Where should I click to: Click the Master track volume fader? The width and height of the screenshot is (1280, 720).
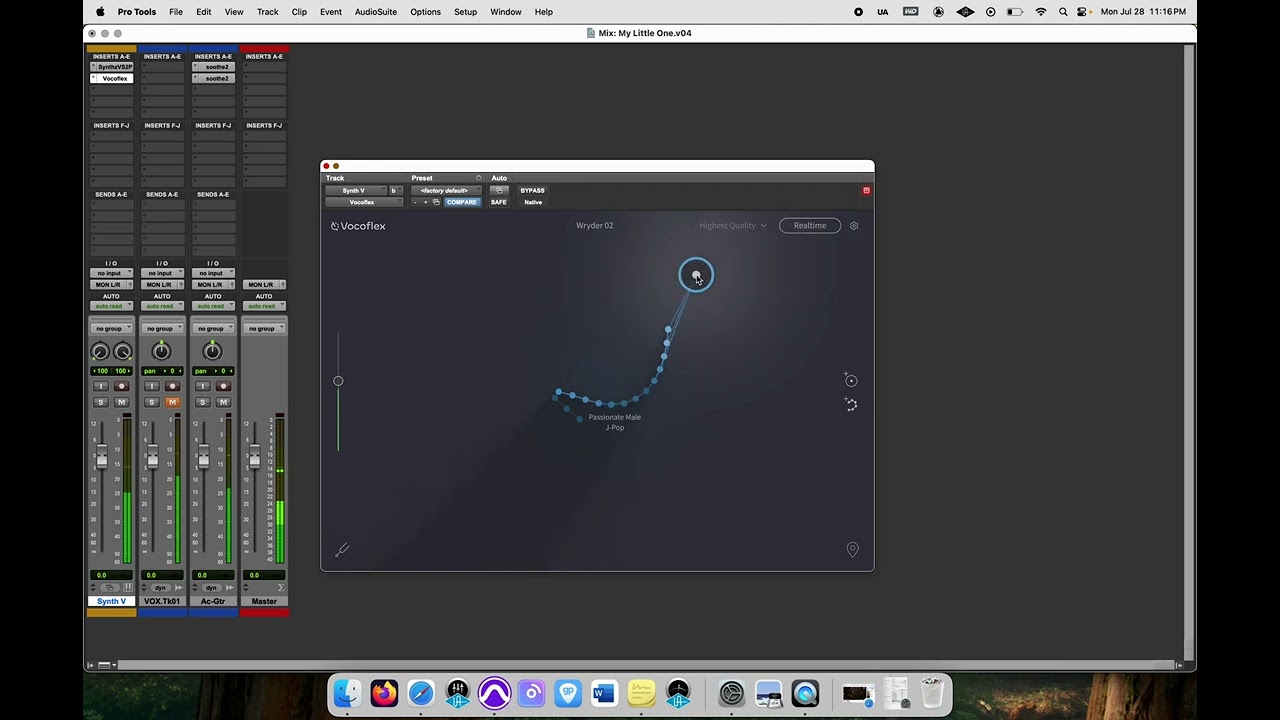point(254,458)
